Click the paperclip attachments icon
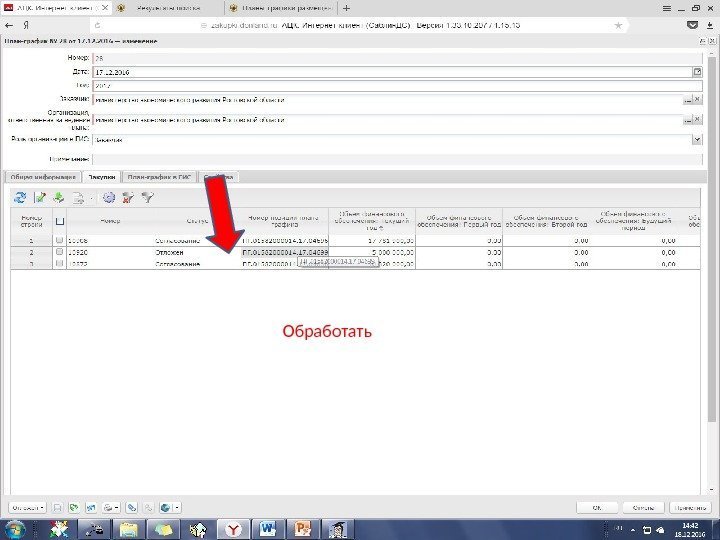This screenshot has height=540, width=720. 132,508
